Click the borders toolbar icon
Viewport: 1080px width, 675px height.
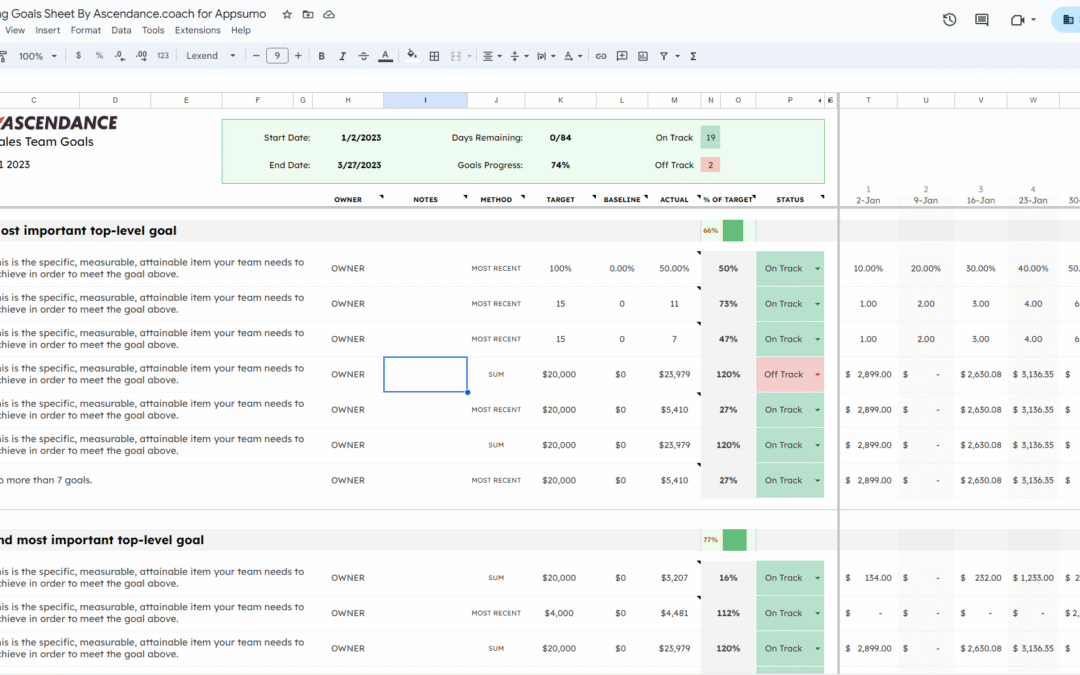click(x=434, y=56)
